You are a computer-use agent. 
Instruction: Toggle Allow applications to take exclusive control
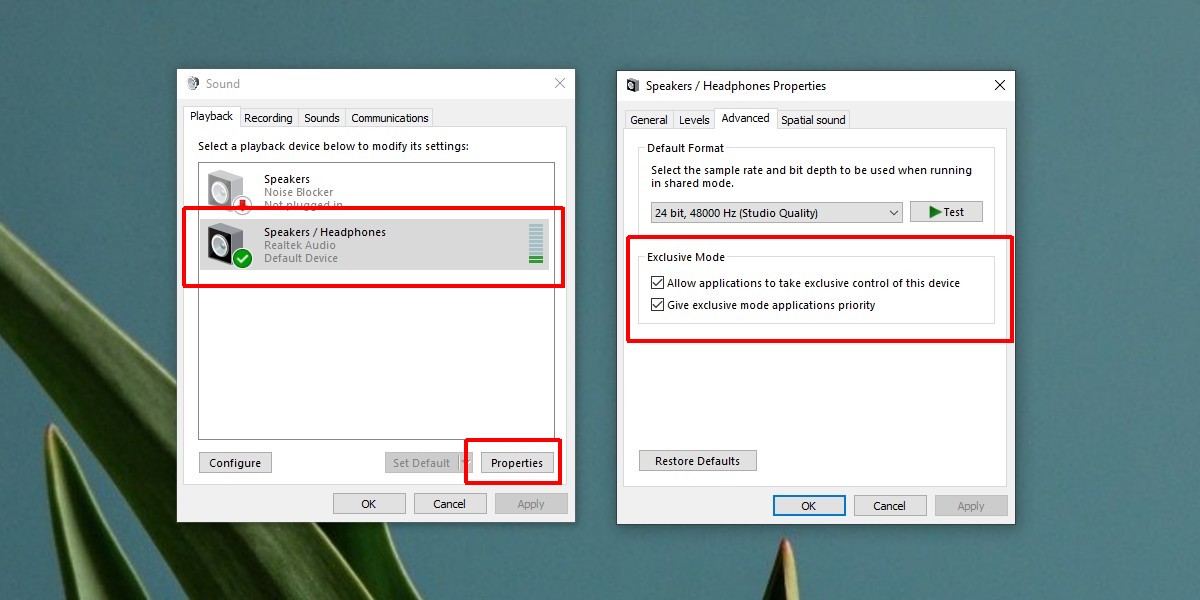[657, 283]
